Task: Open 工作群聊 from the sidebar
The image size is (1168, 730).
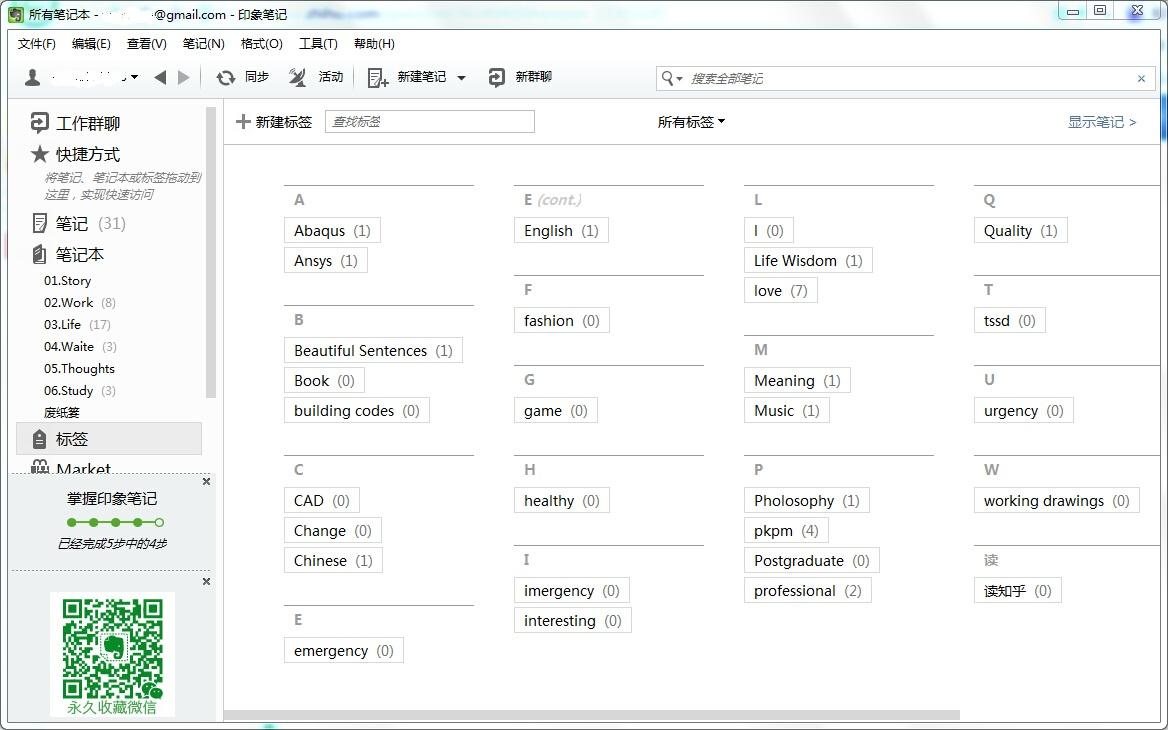Action: (x=86, y=123)
